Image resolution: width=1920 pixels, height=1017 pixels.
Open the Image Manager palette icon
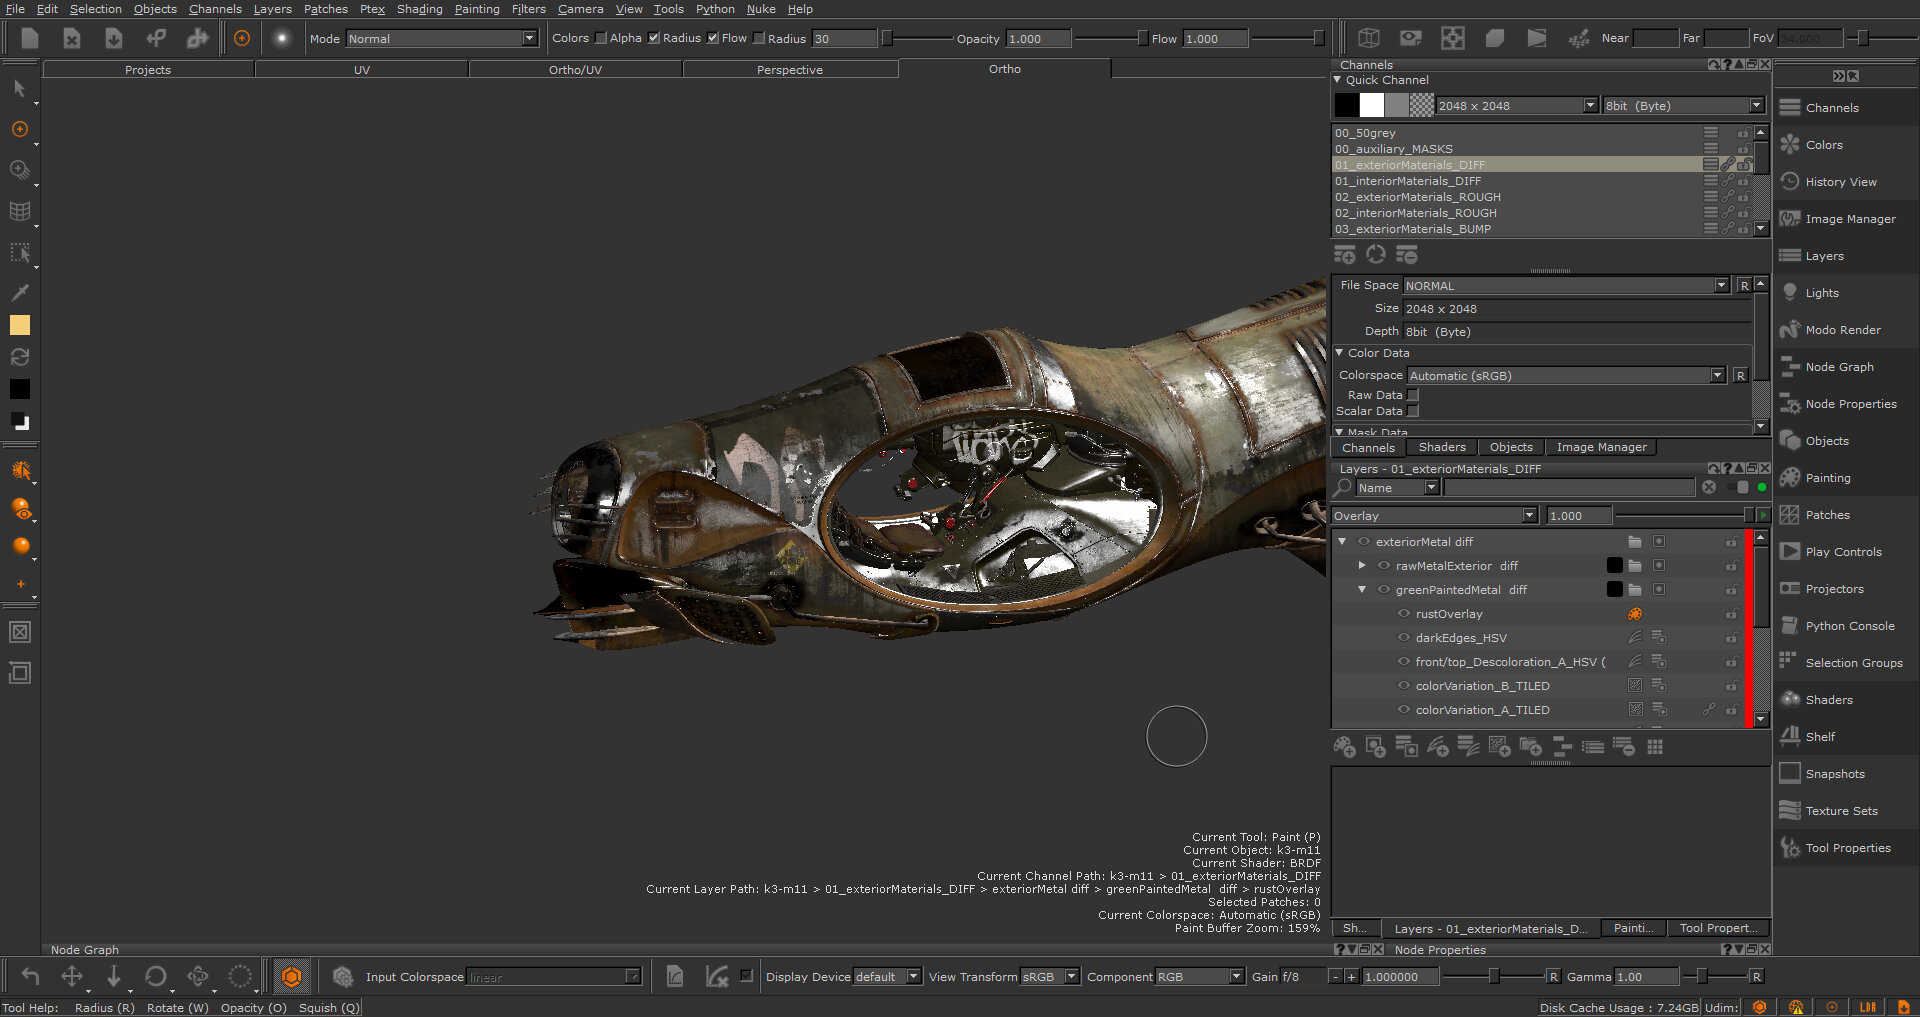1790,219
